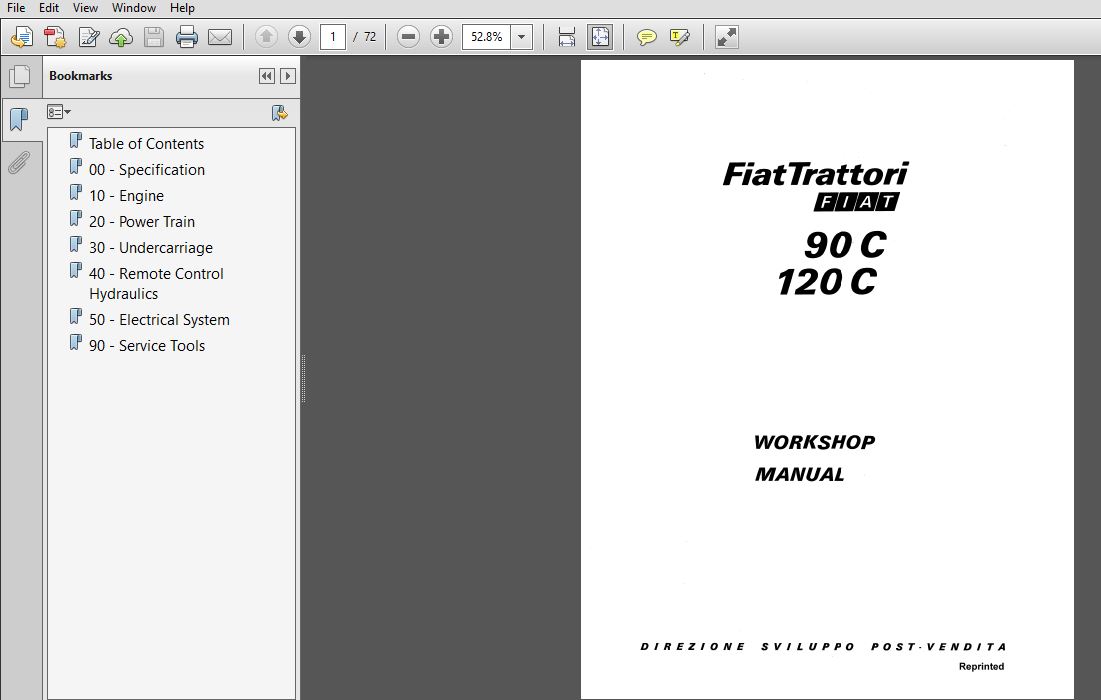This screenshot has height=700, width=1101.
Task: Click the bookmark icon beside Table of Contents
Action: tap(76, 141)
